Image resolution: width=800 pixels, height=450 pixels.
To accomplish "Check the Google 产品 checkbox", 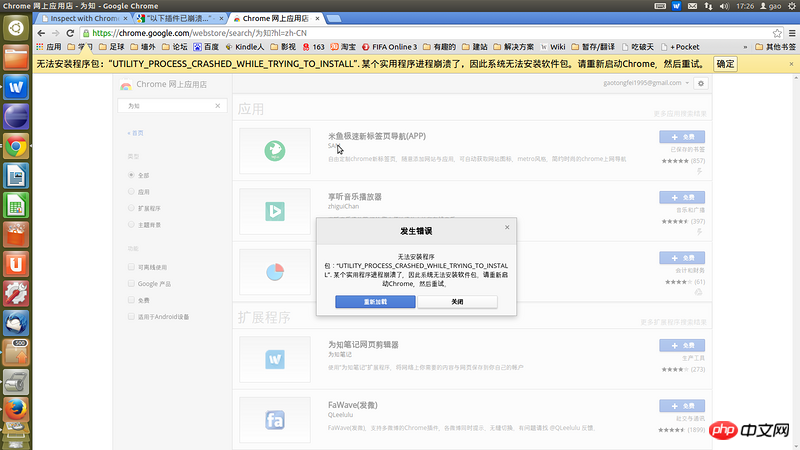I will 131,283.
